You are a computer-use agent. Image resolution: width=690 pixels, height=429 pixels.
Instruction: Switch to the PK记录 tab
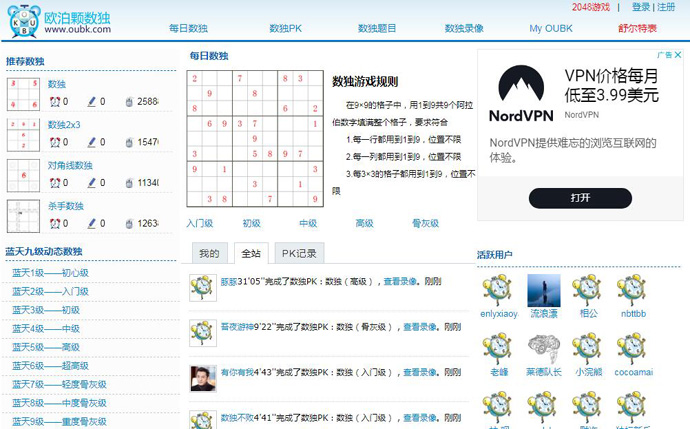298,253
